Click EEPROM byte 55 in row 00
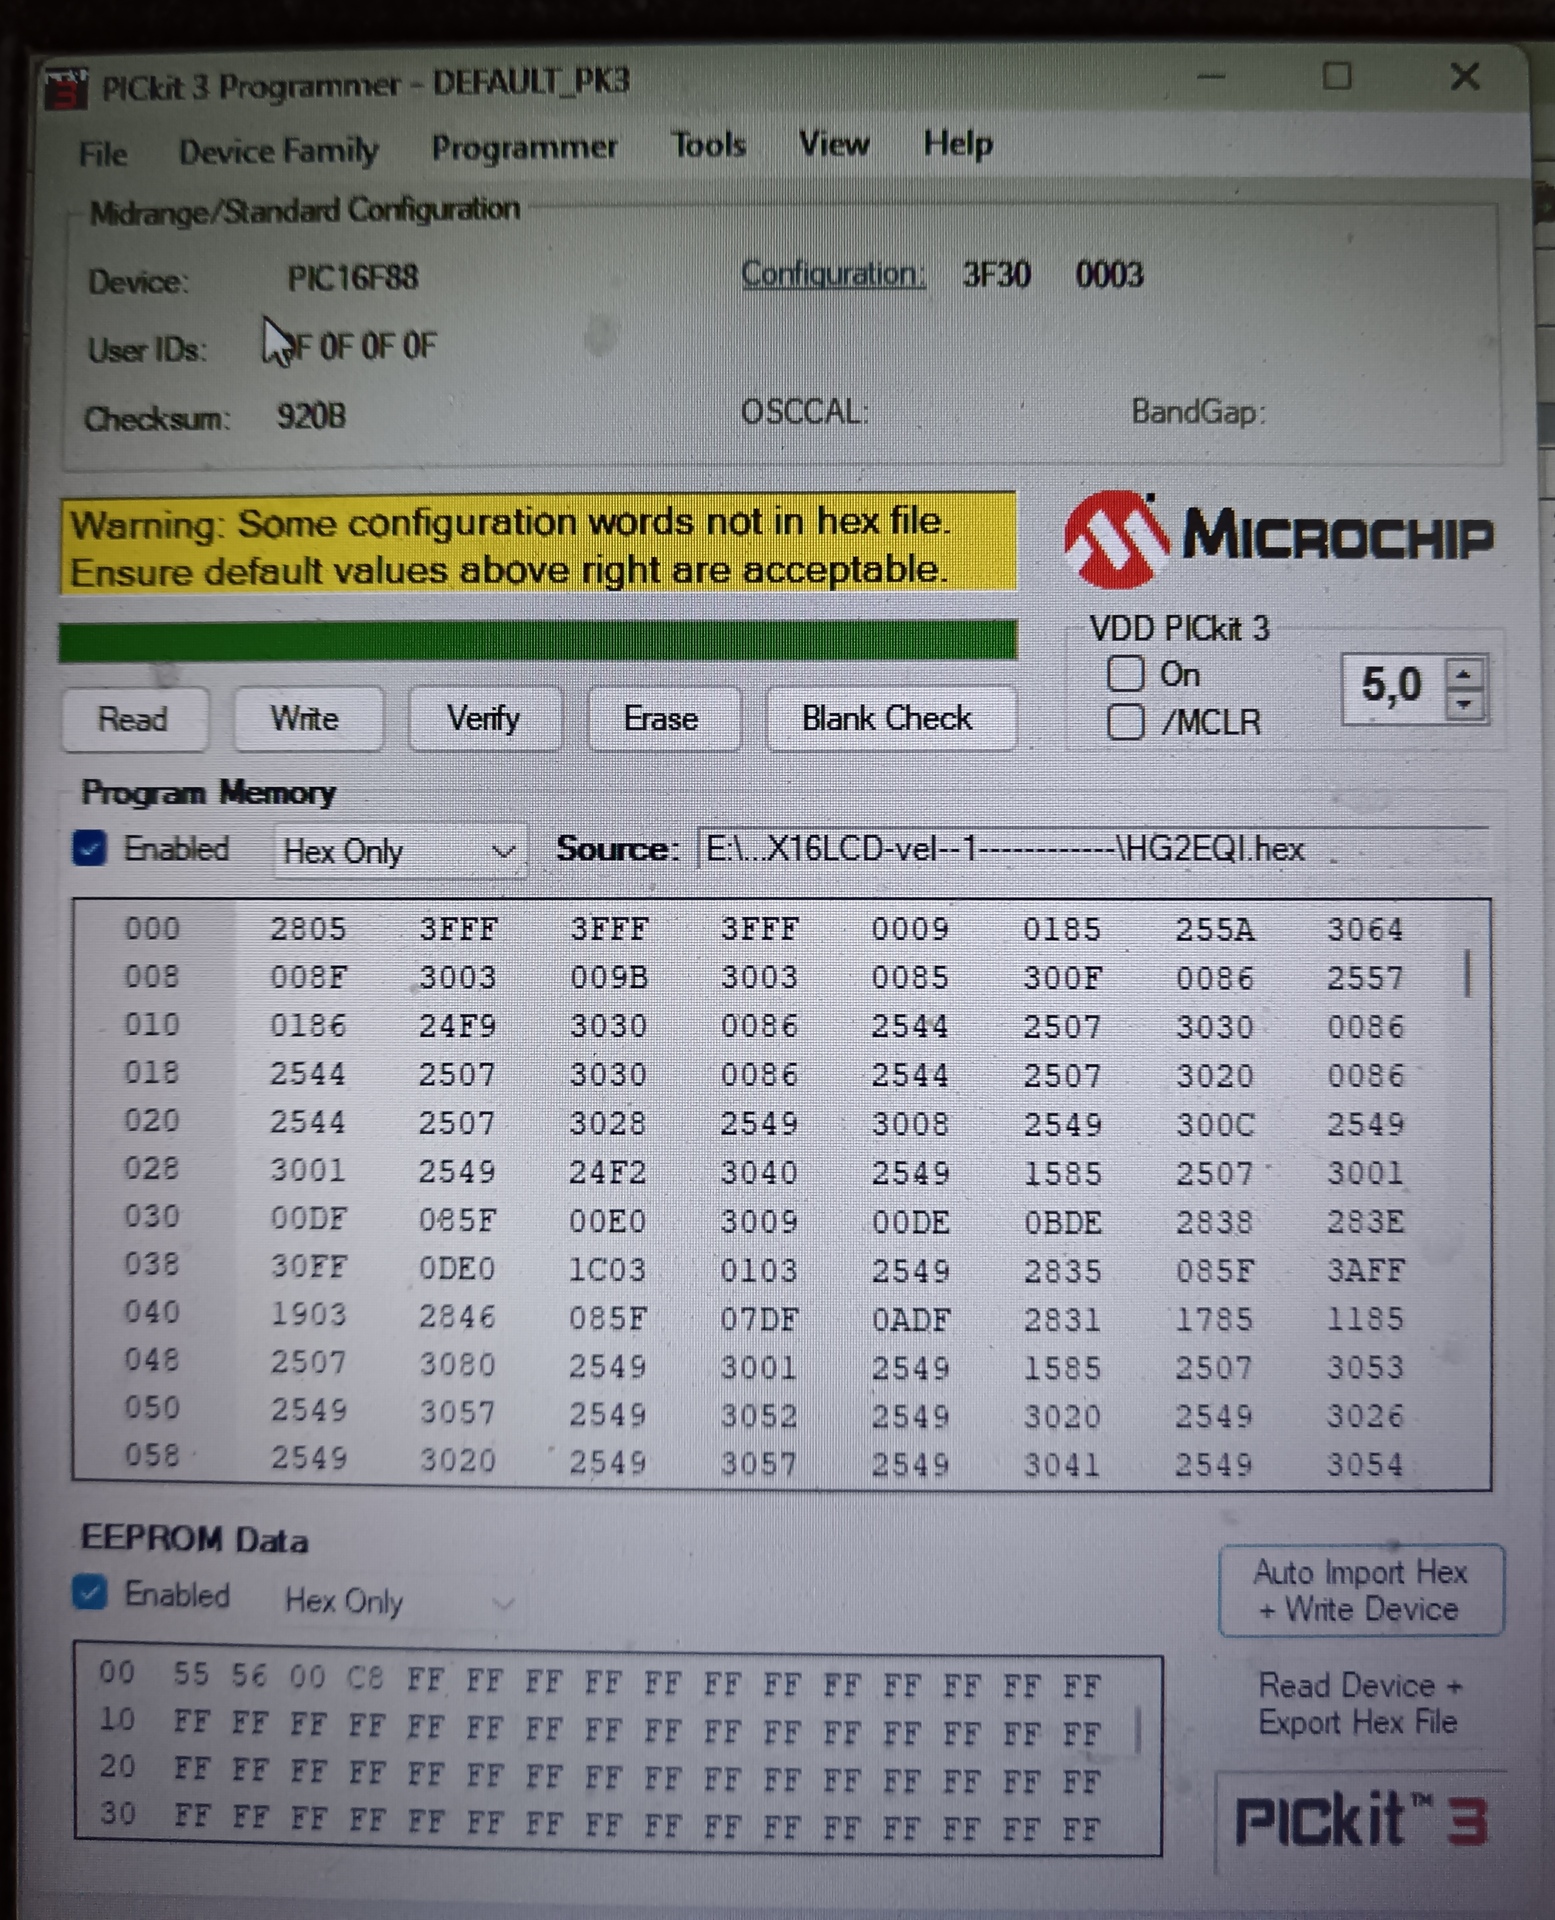Viewport: 1555px width, 1920px height. pos(191,1673)
